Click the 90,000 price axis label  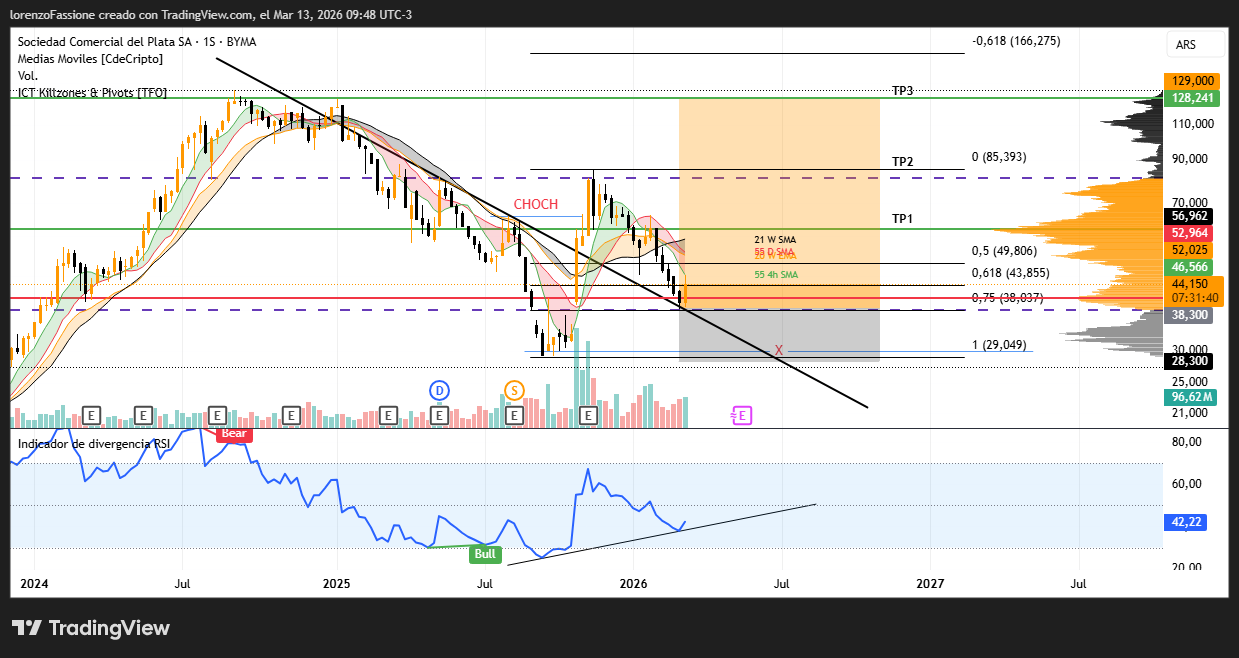(x=1191, y=159)
